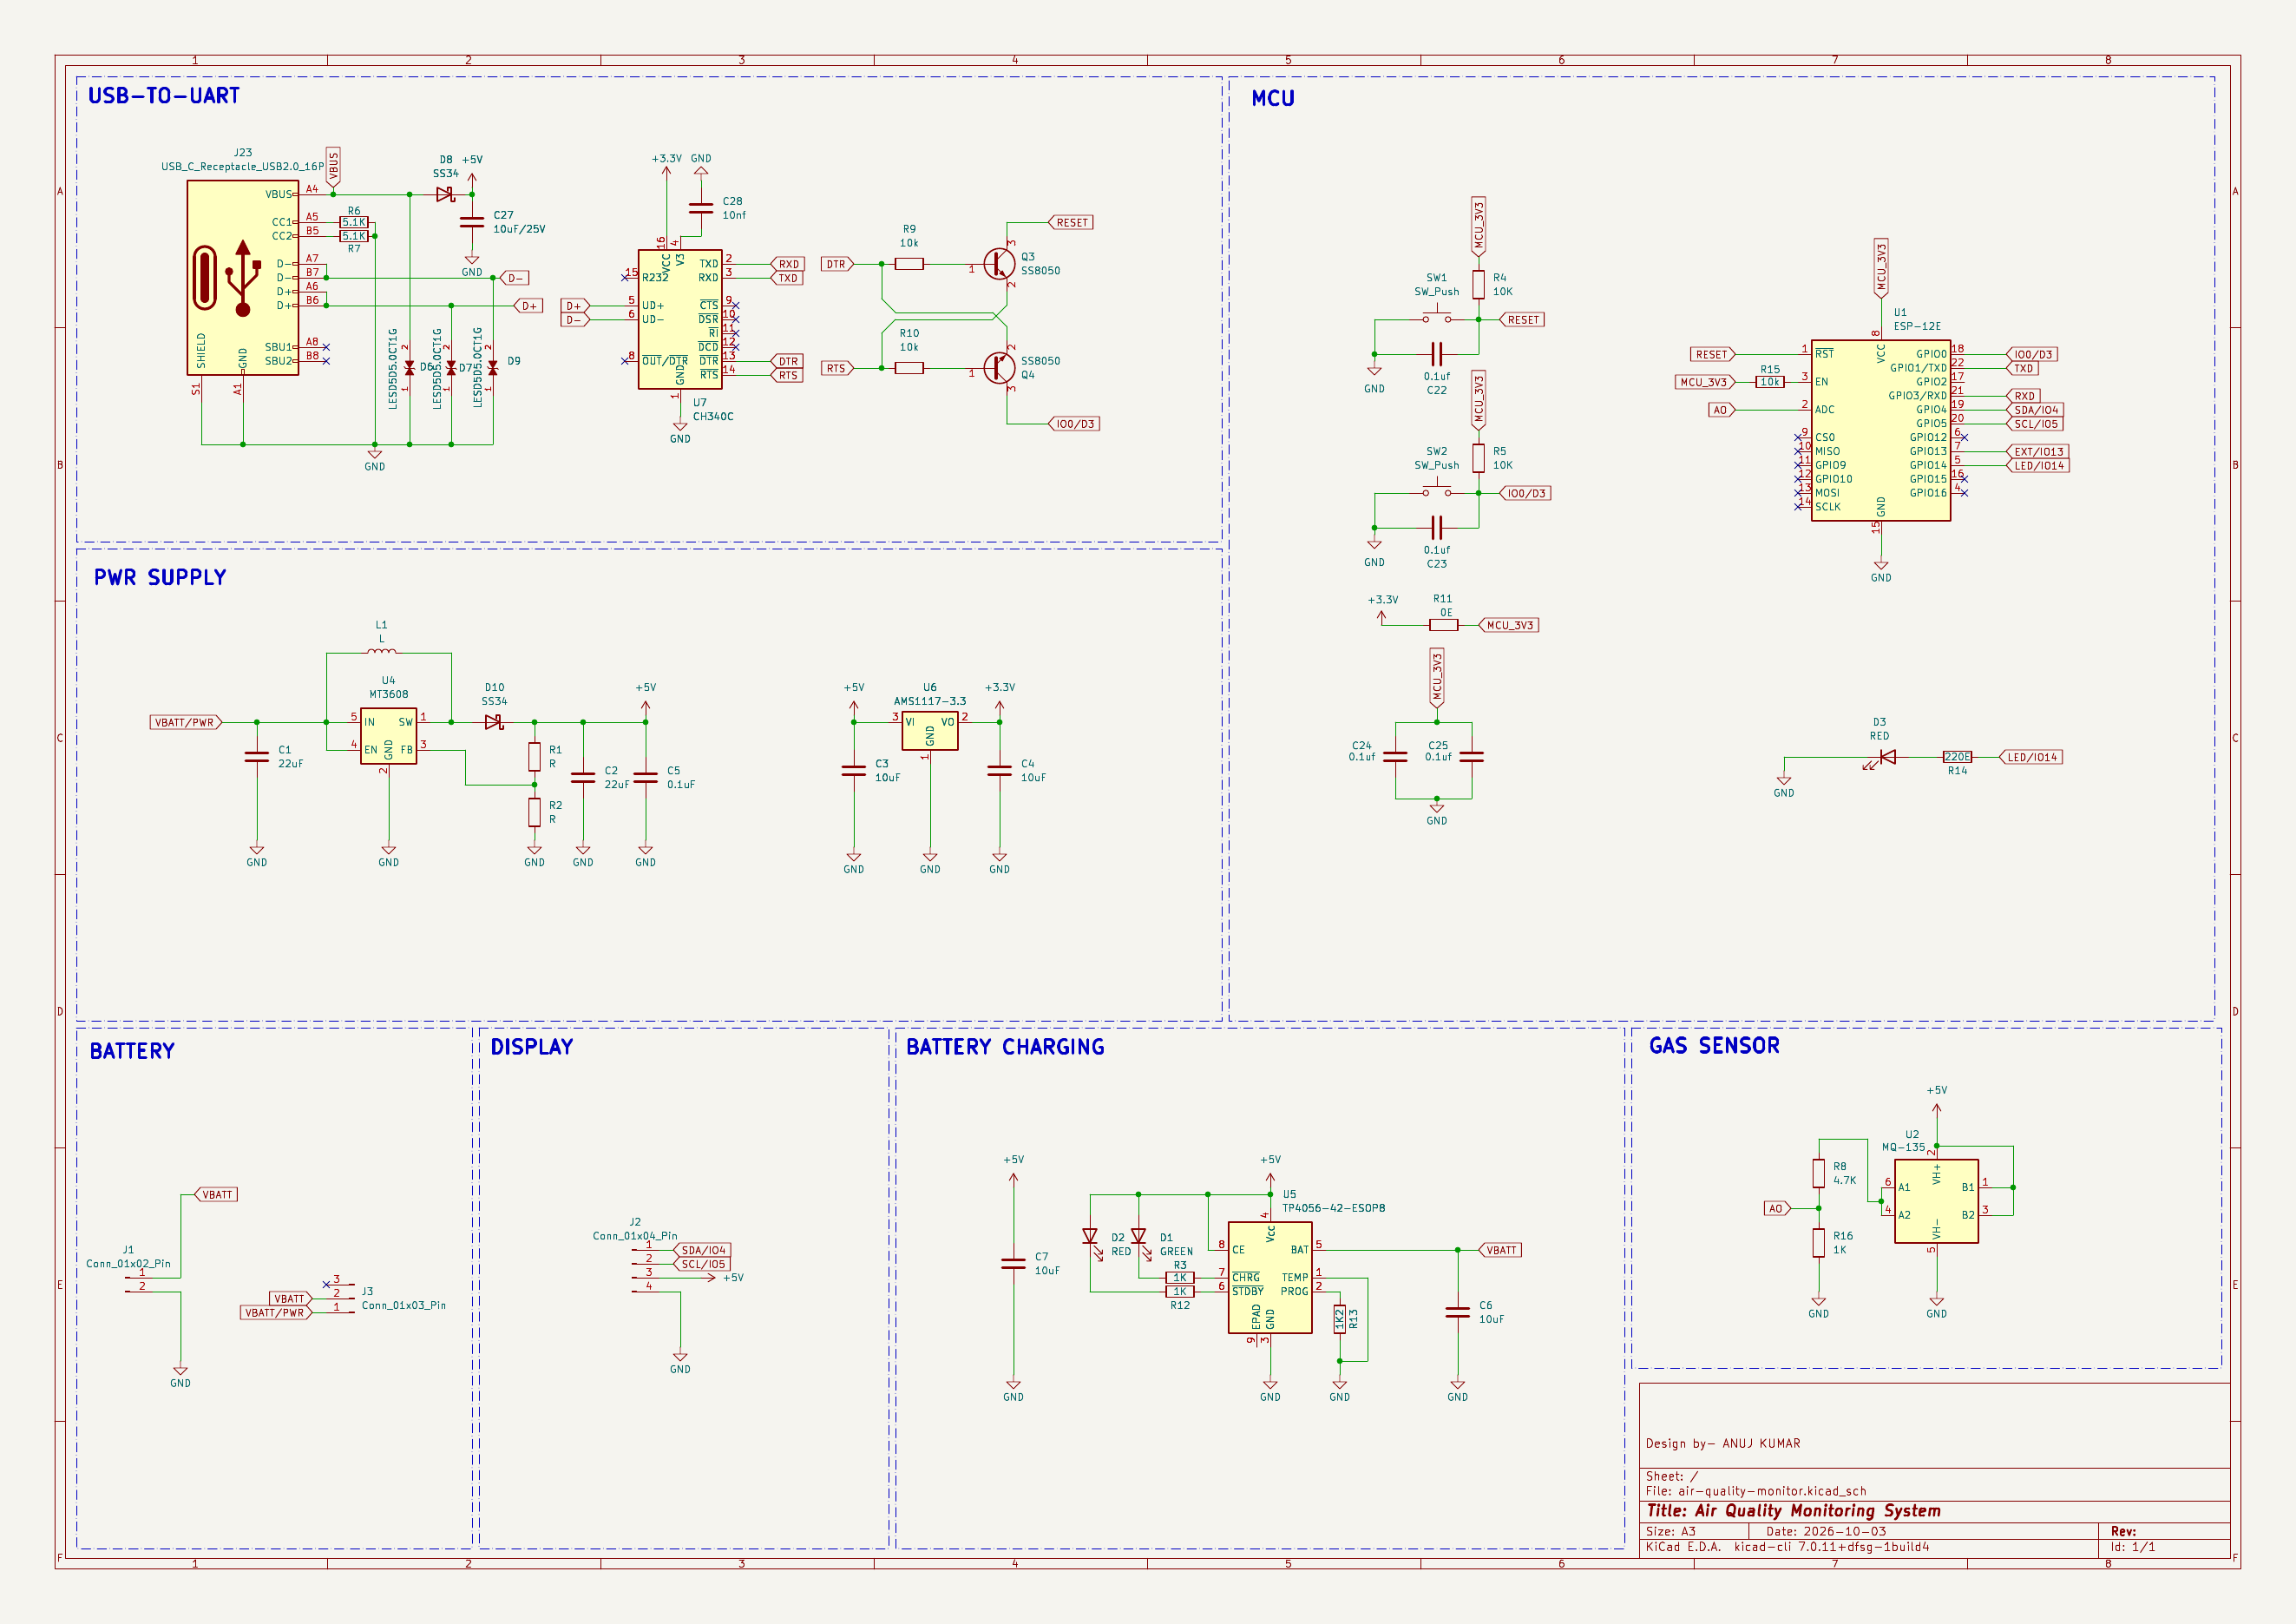
Task: Select the L1 inductor symbol
Action: tap(381, 652)
